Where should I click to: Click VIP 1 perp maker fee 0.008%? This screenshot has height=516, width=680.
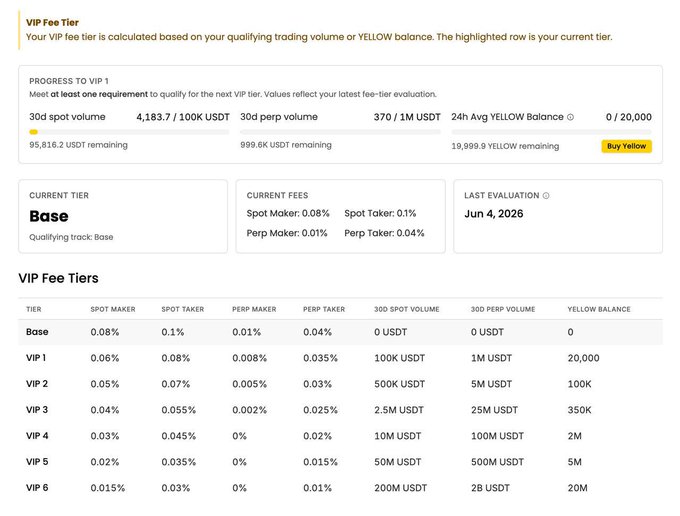[x=249, y=358]
